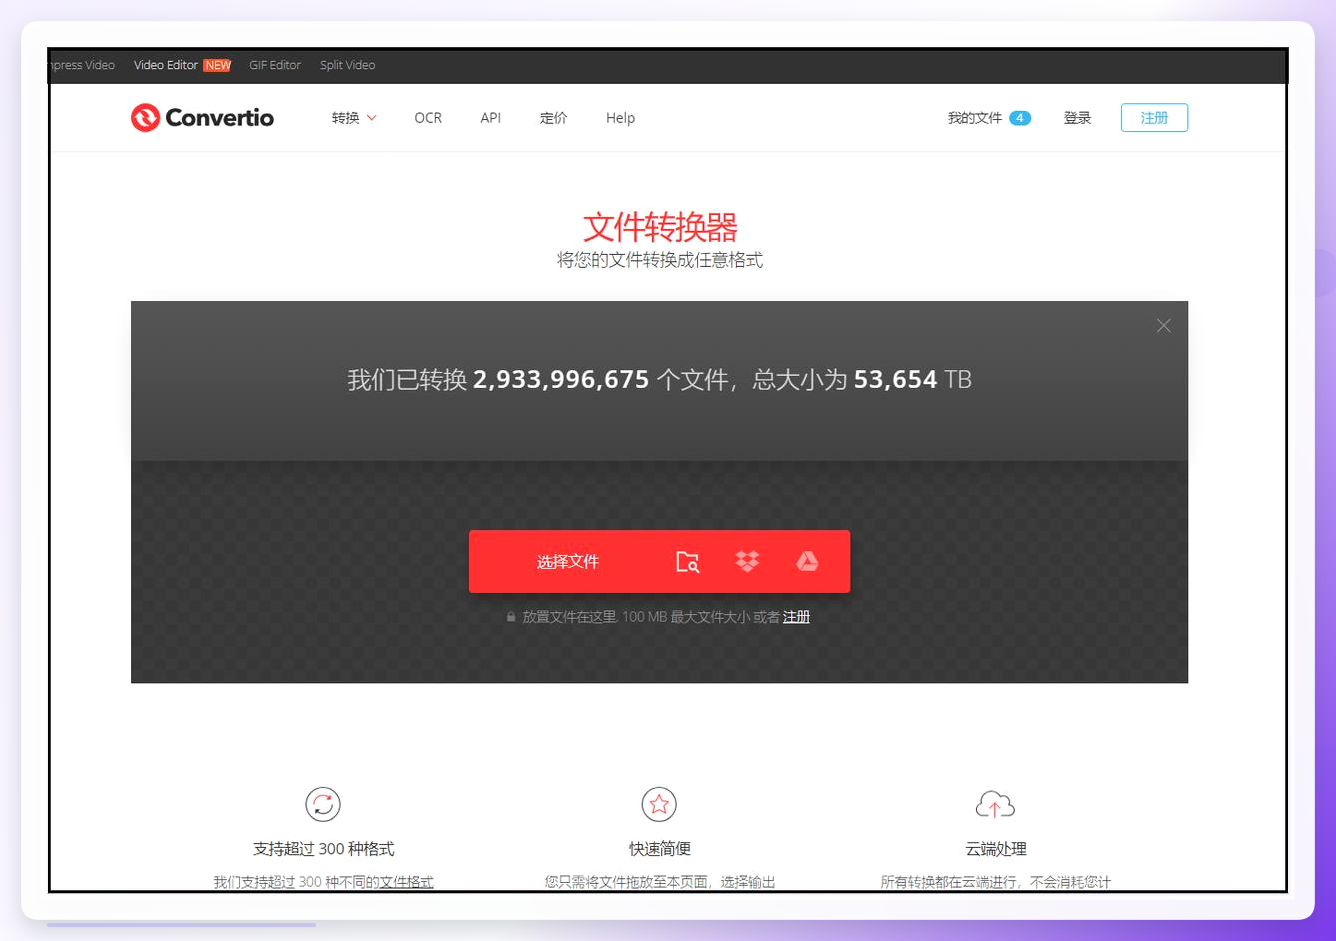Click the star icon above 快速简便
The height and width of the screenshot is (941, 1336).
[659, 804]
